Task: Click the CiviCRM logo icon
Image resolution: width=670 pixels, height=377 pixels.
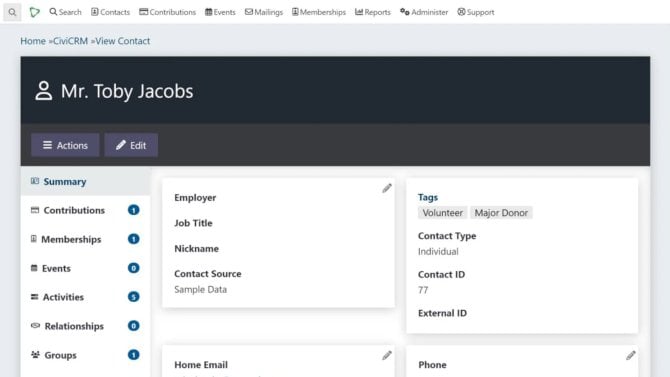Action: click(35, 12)
